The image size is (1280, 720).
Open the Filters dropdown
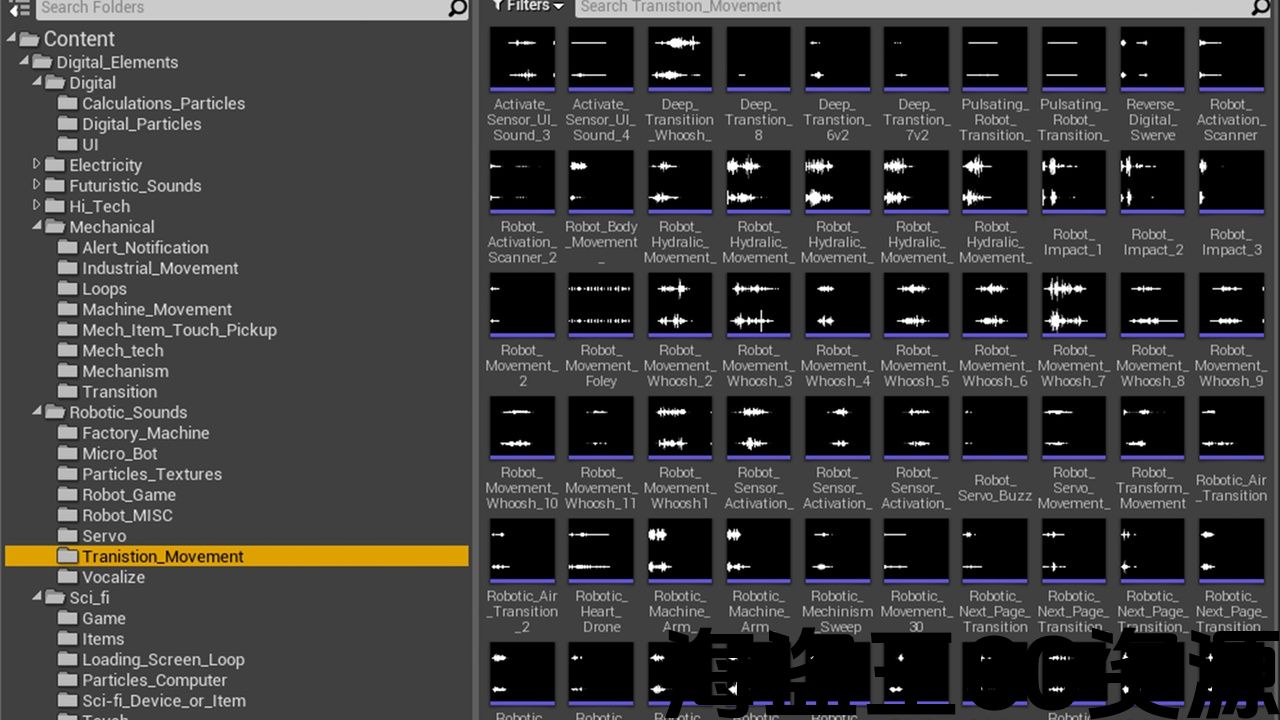click(x=528, y=6)
